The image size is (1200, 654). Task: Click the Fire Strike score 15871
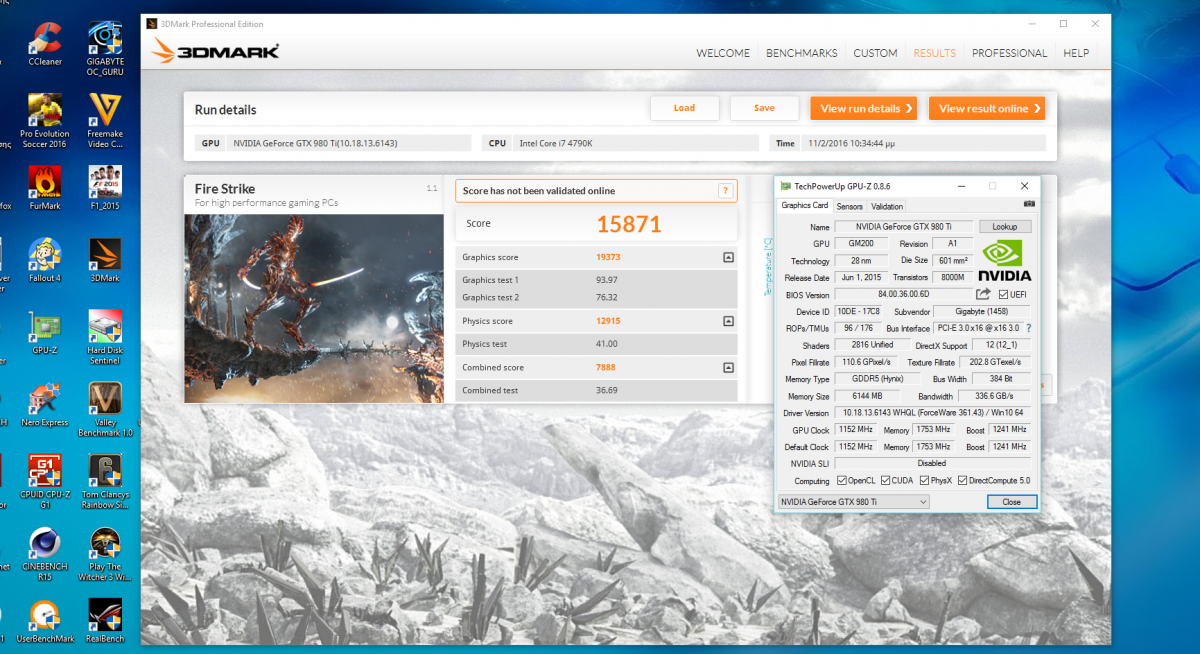tap(629, 224)
